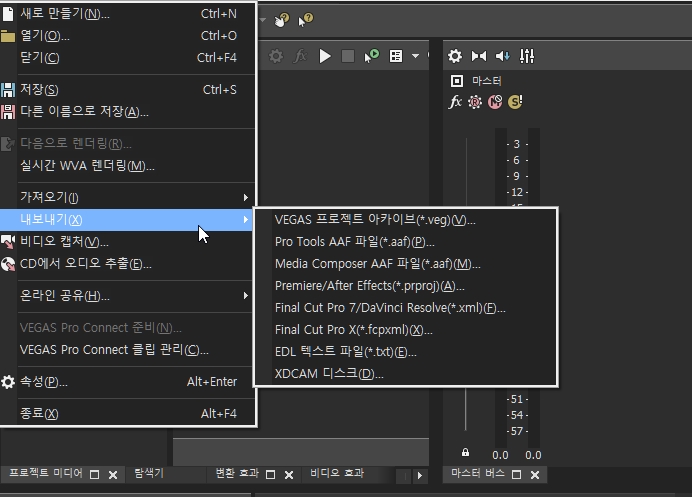692x497 pixels.
Task: Close the 프로젝트 미디어 panel
Action: coord(113,475)
